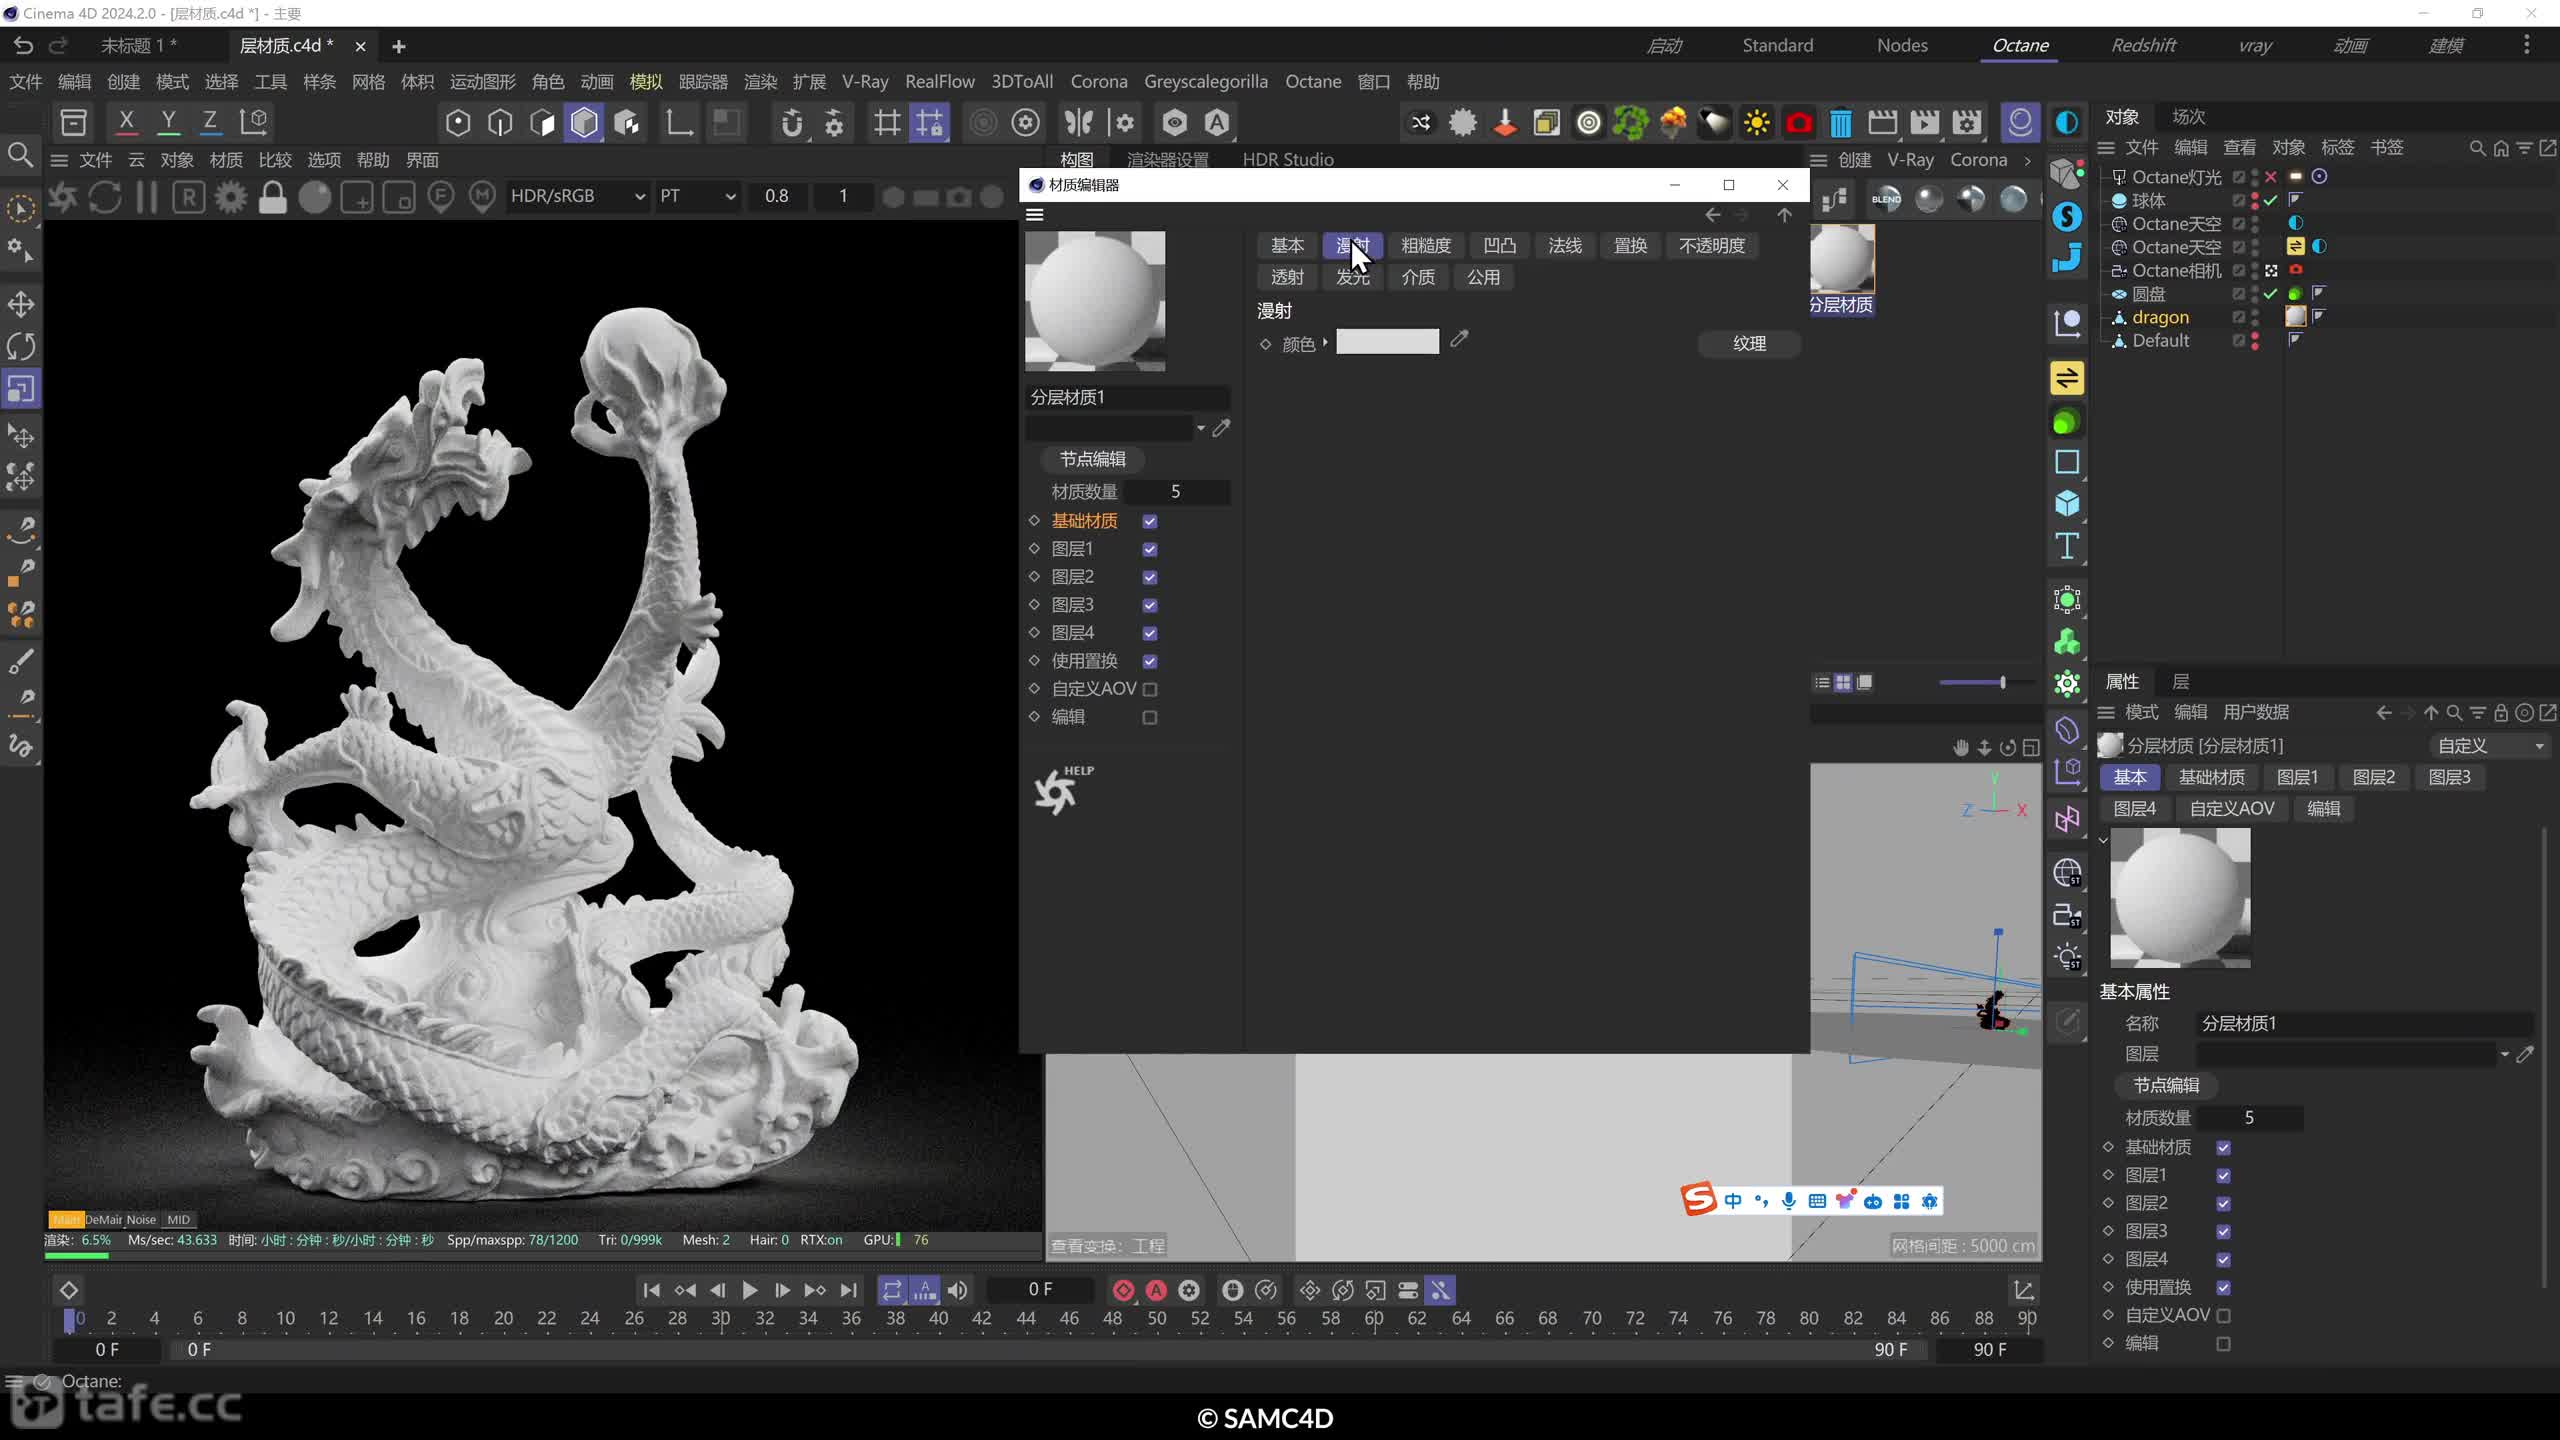Toggle the Octane lock resolution padlock icon
The width and height of the screenshot is (2560, 1440).
[x=272, y=197]
